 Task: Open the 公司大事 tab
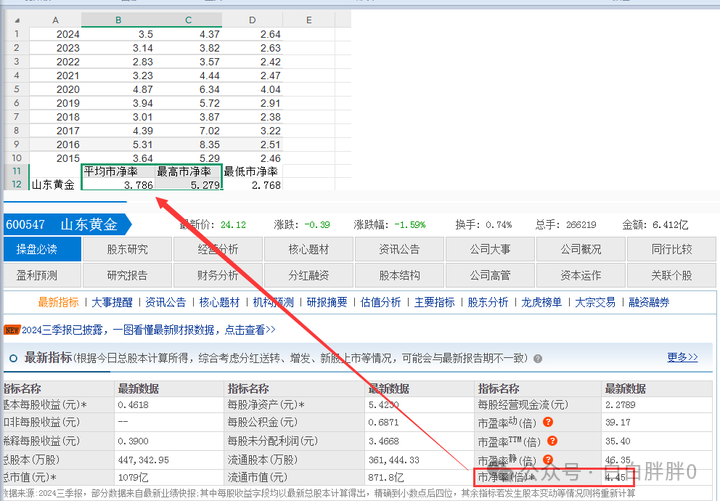click(x=490, y=249)
